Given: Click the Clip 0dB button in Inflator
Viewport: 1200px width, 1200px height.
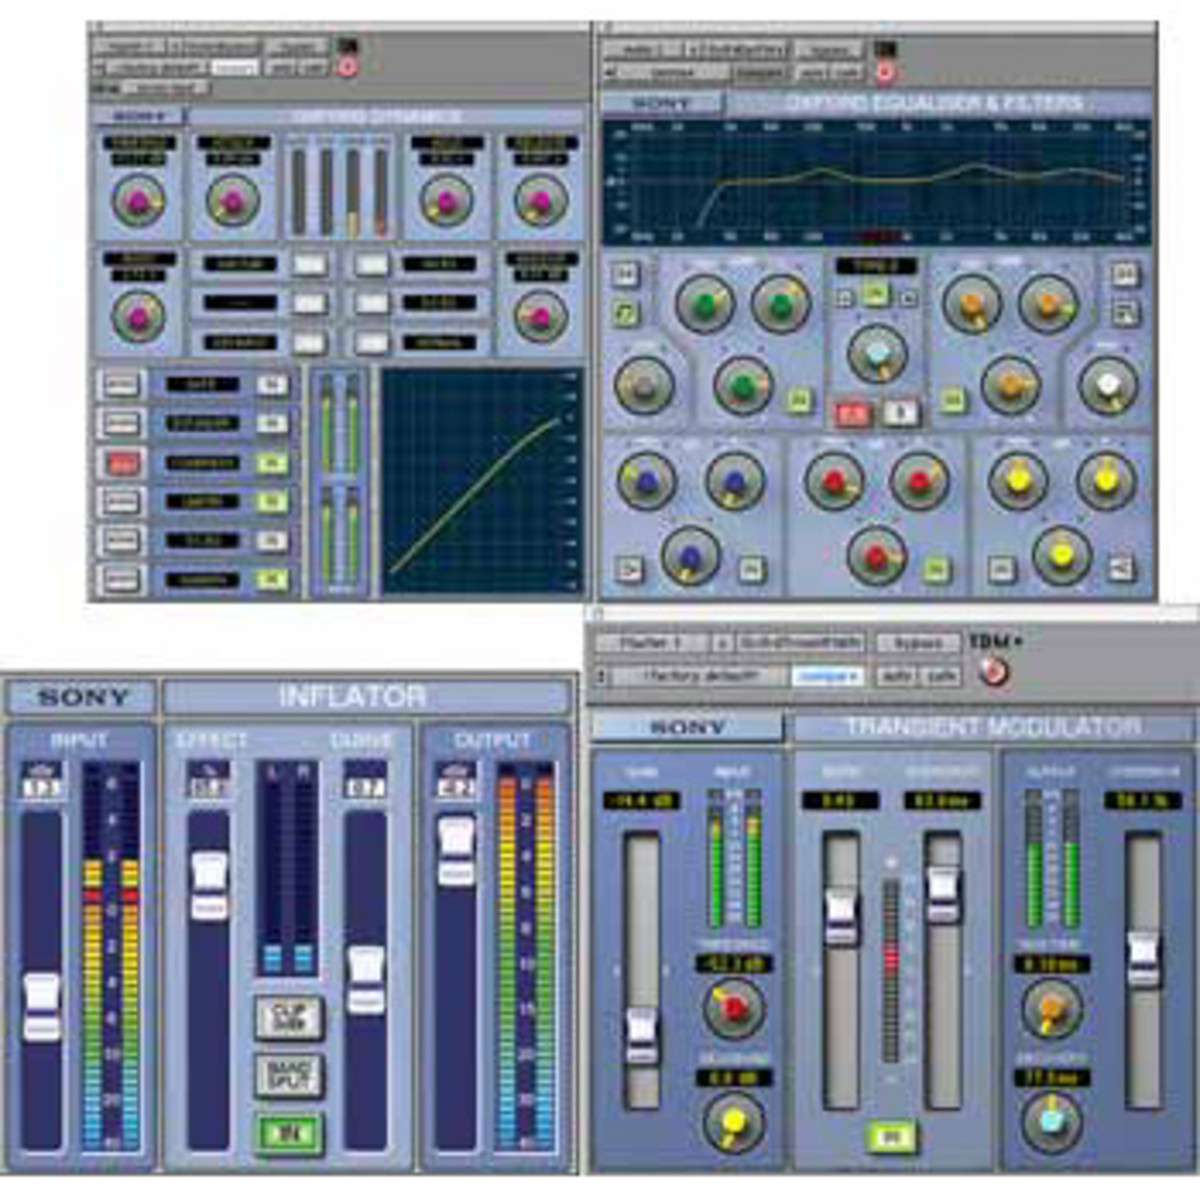Looking at the screenshot, I should click(288, 1018).
